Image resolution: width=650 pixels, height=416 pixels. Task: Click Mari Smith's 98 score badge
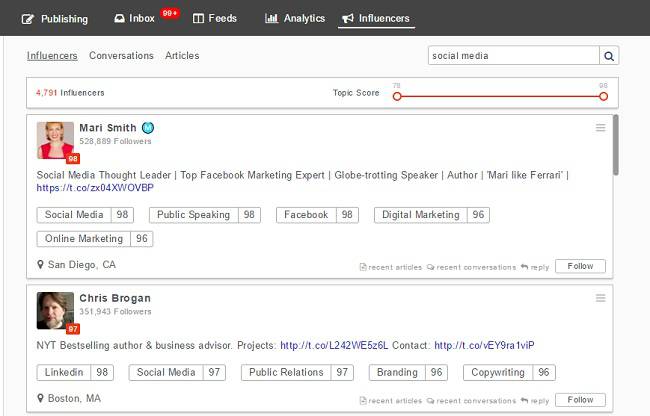coord(73,158)
